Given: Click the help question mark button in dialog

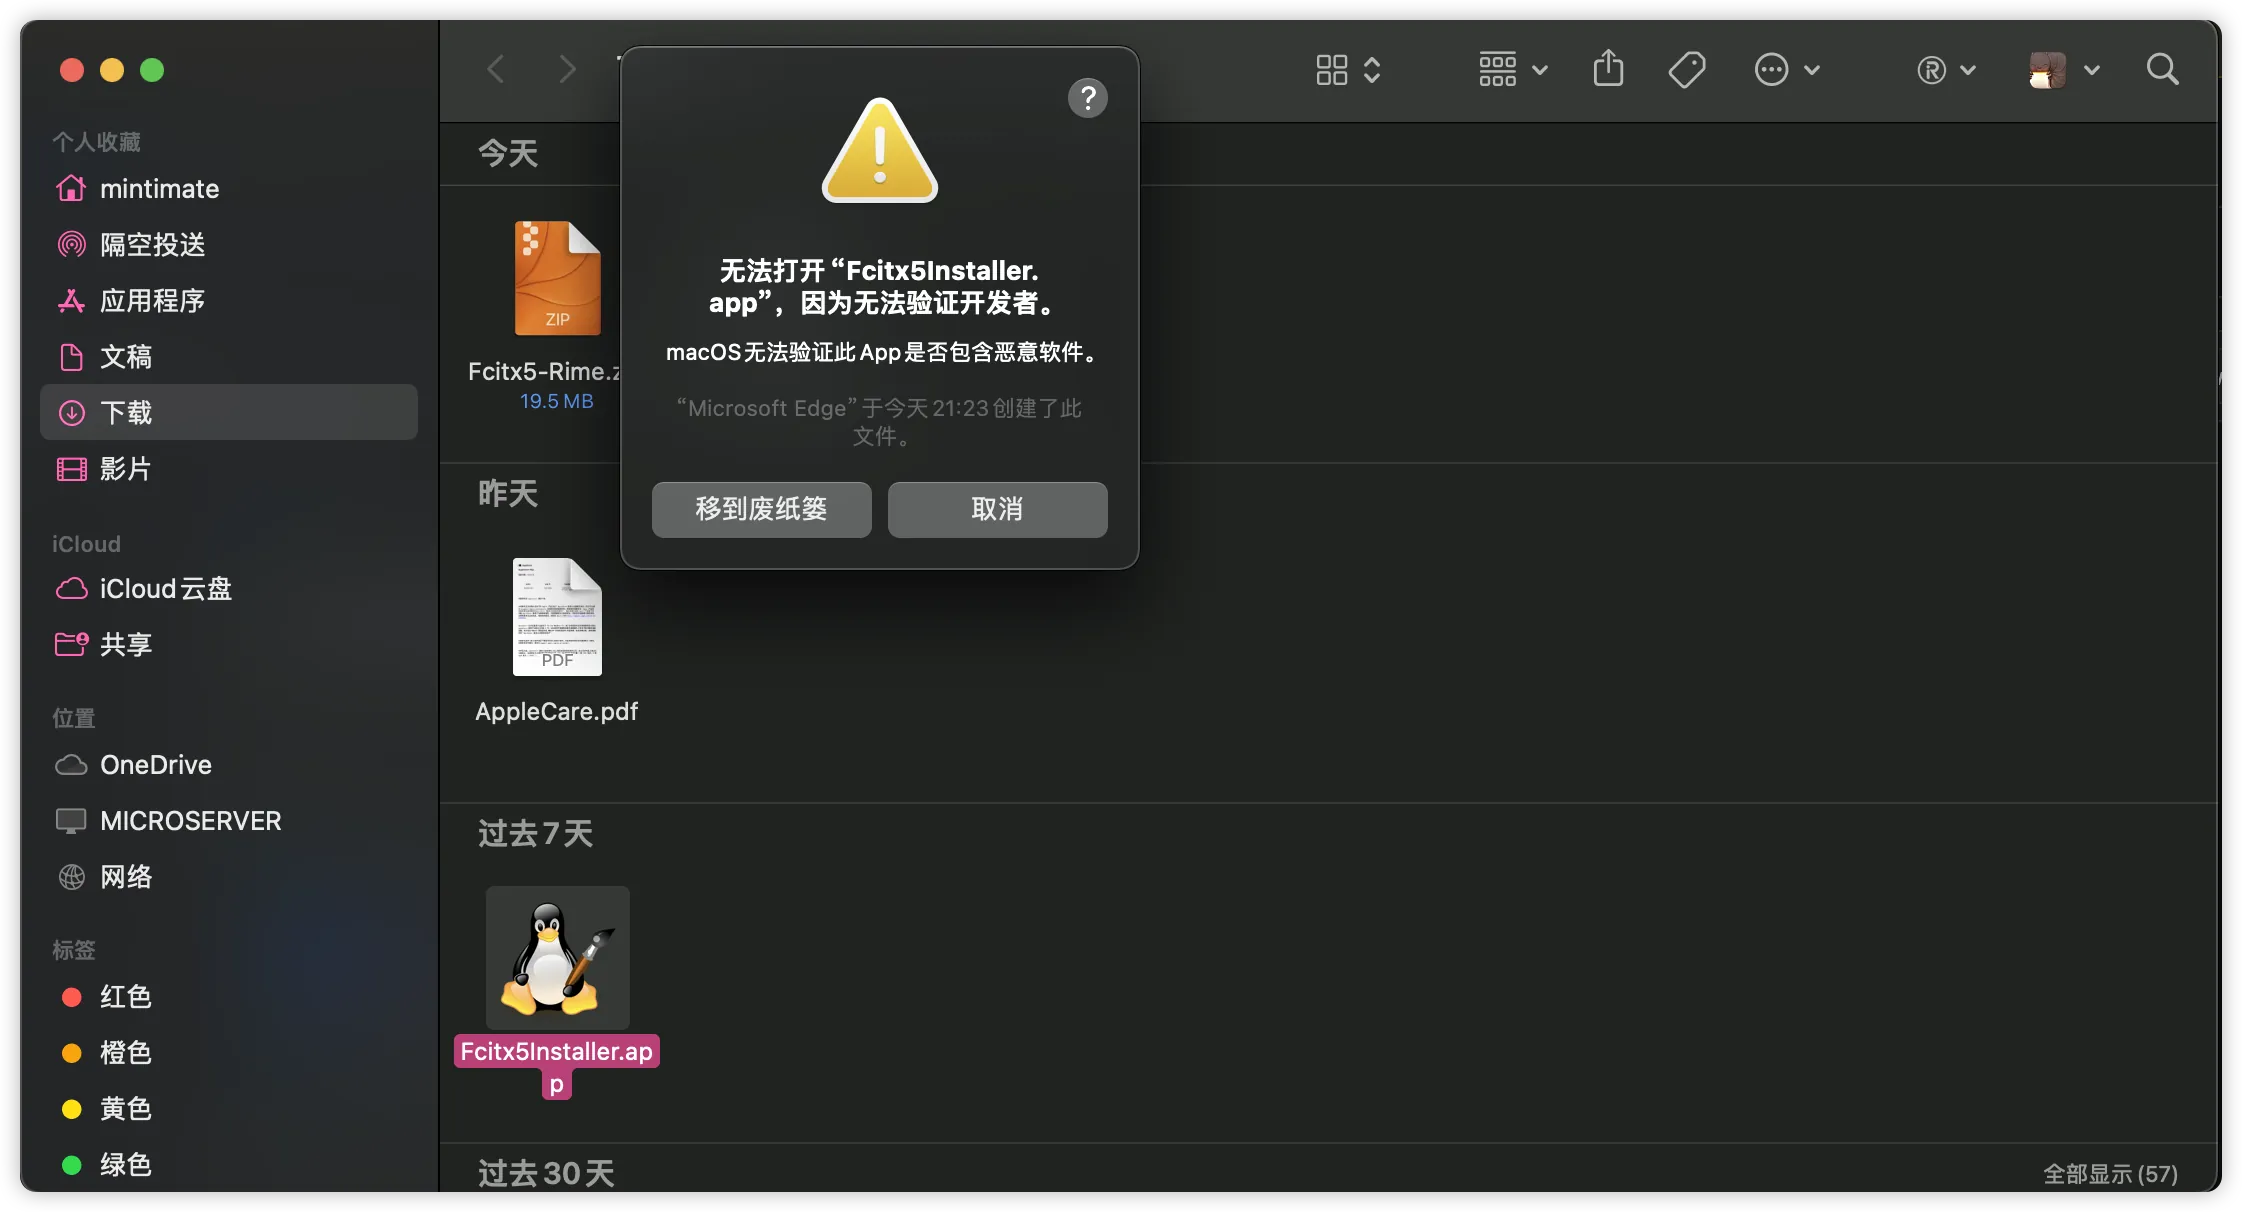Looking at the screenshot, I should click(x=1088, y=98).
